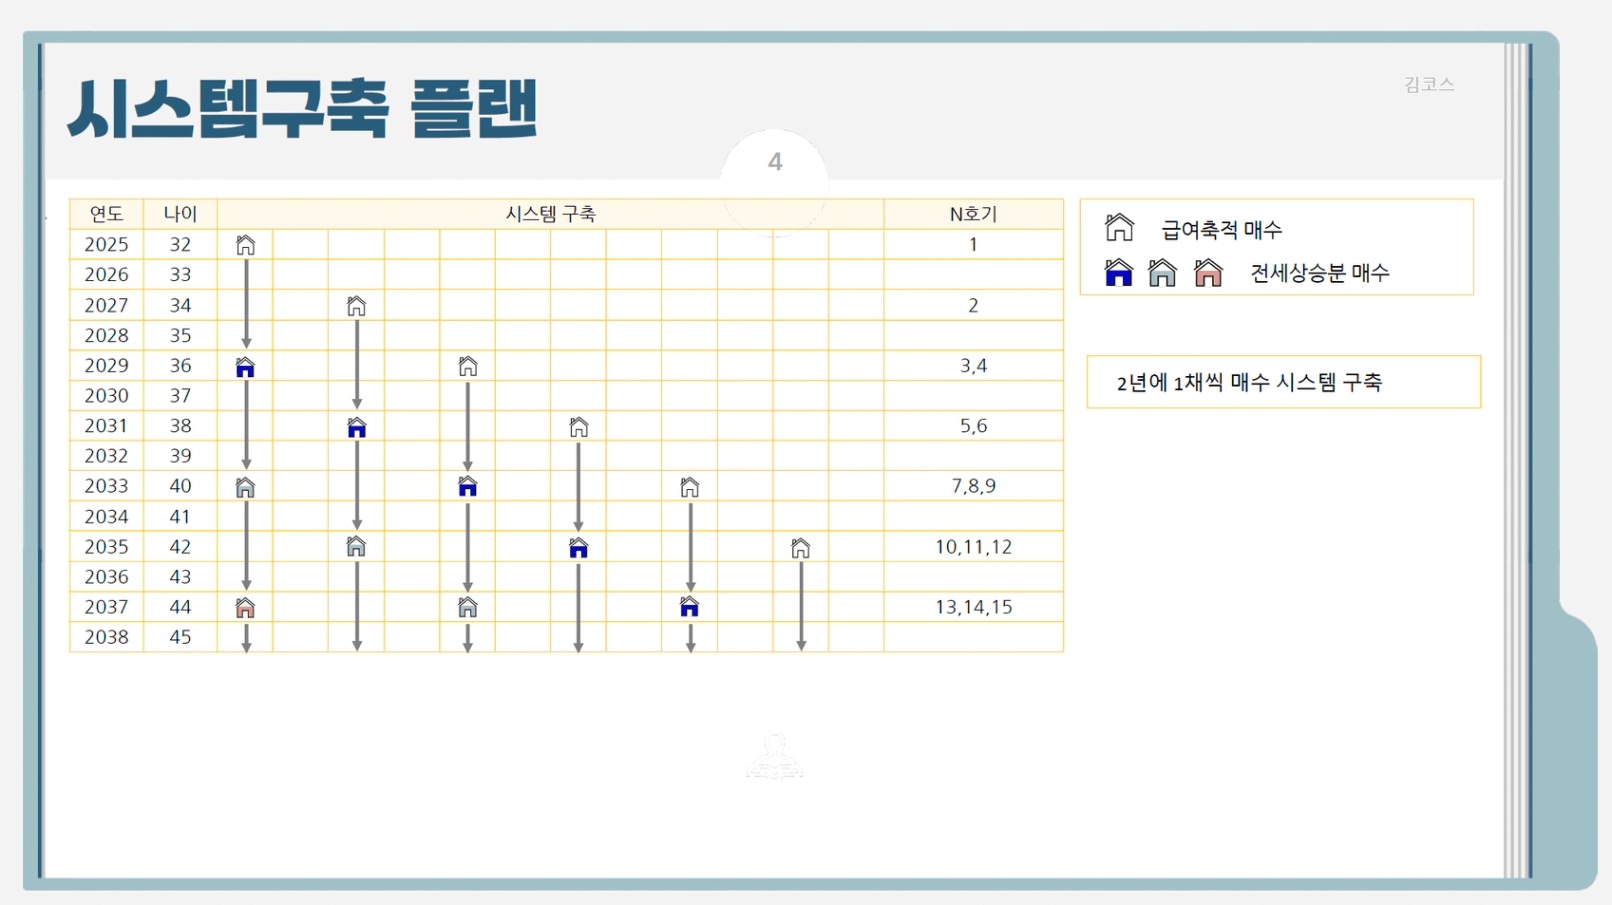This screenshot has width=1612, height=905.
Task: Click the age cell 34
Action: coord(180,305)
